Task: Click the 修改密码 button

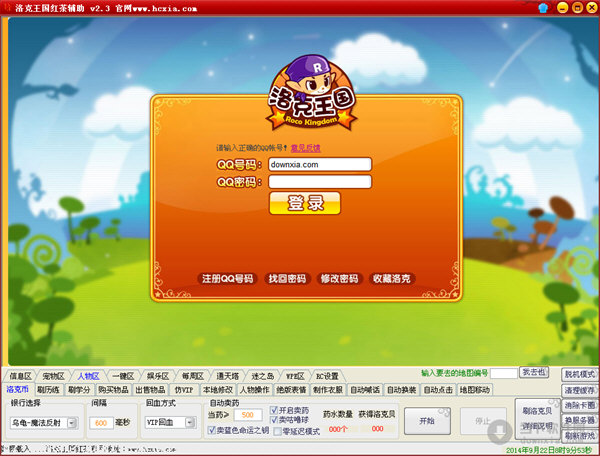Action: tap(339, 278)
